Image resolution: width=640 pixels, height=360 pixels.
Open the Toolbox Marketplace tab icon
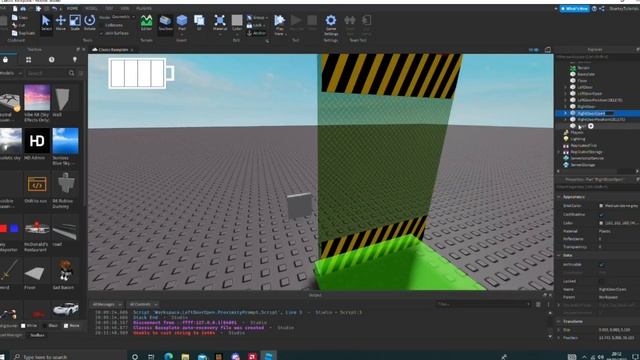[x=5, y=60]
